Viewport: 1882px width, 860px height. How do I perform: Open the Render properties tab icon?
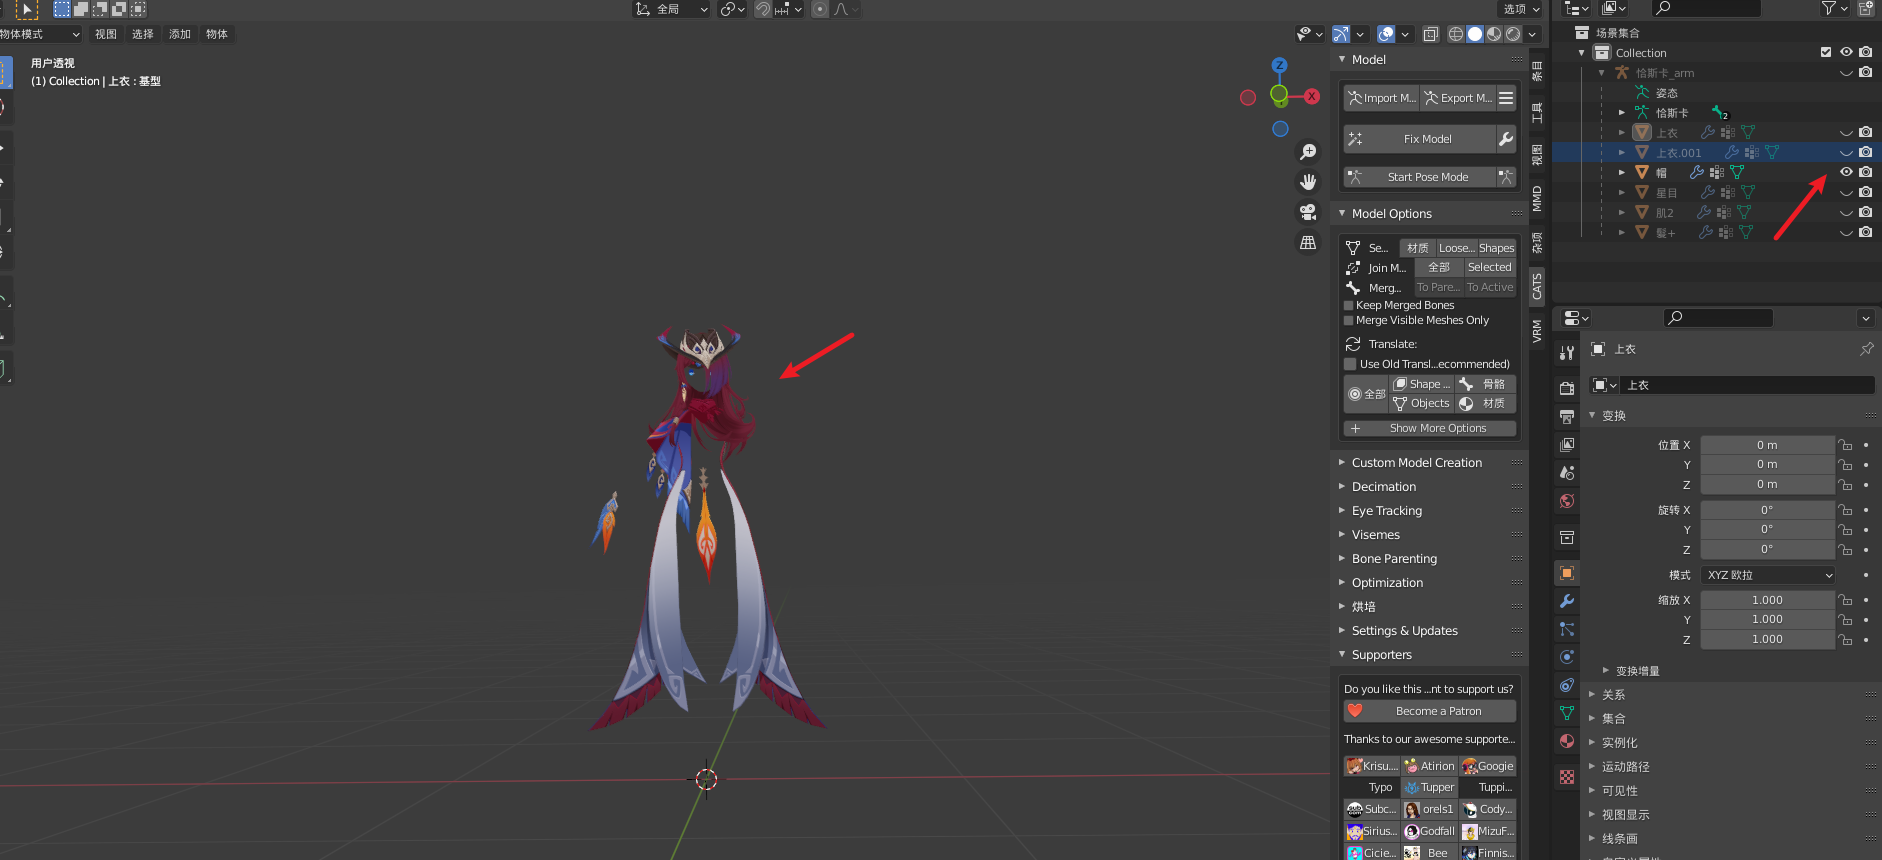click(x=1567, y=388)
